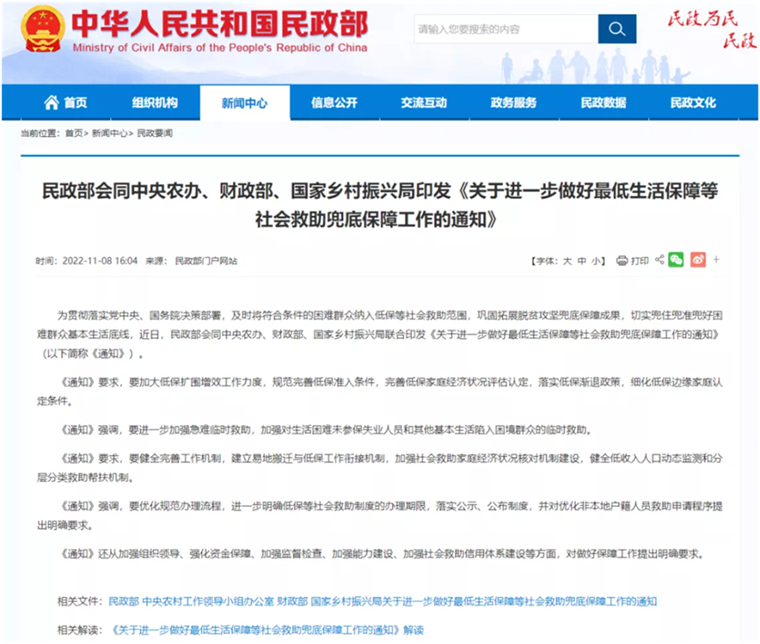
Task: Click the paragraph about 加强组织领导
Action: pos(382,553)
